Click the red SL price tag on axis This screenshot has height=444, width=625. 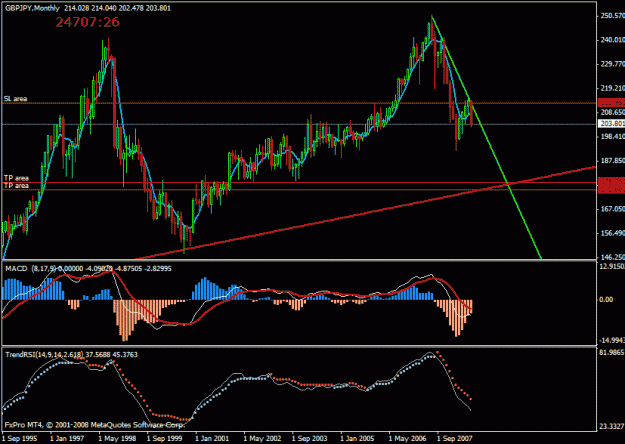pyautogui.click(x=611, y=102)
